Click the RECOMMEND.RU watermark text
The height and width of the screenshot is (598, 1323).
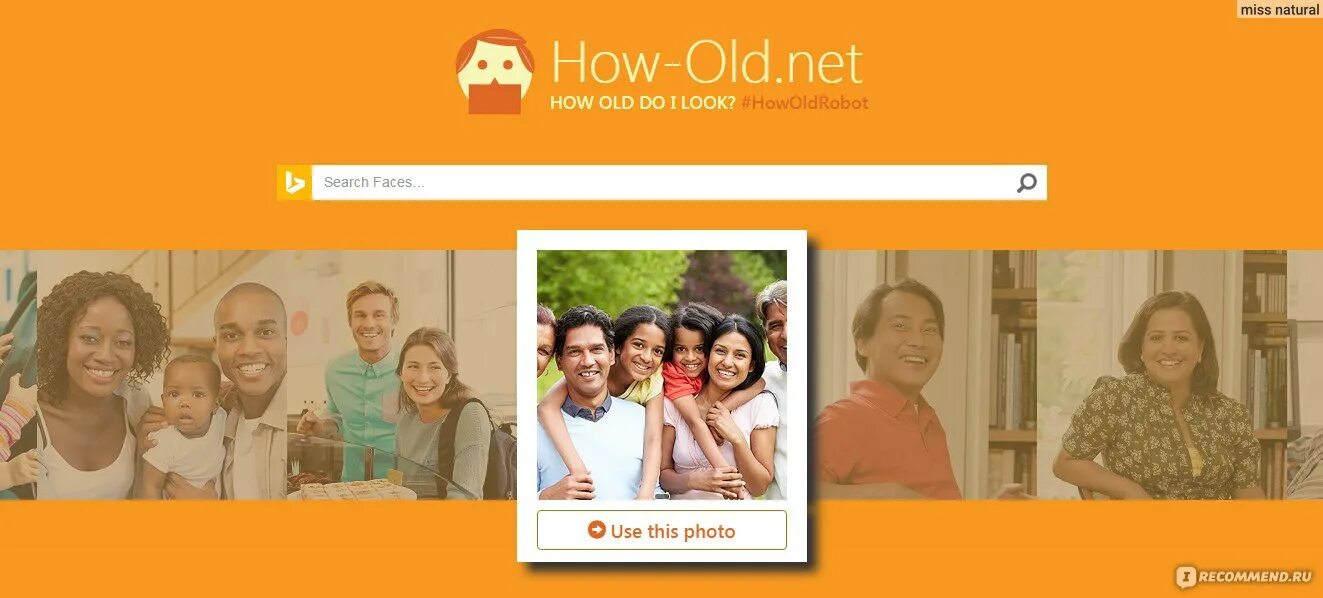click(1255, 577)
